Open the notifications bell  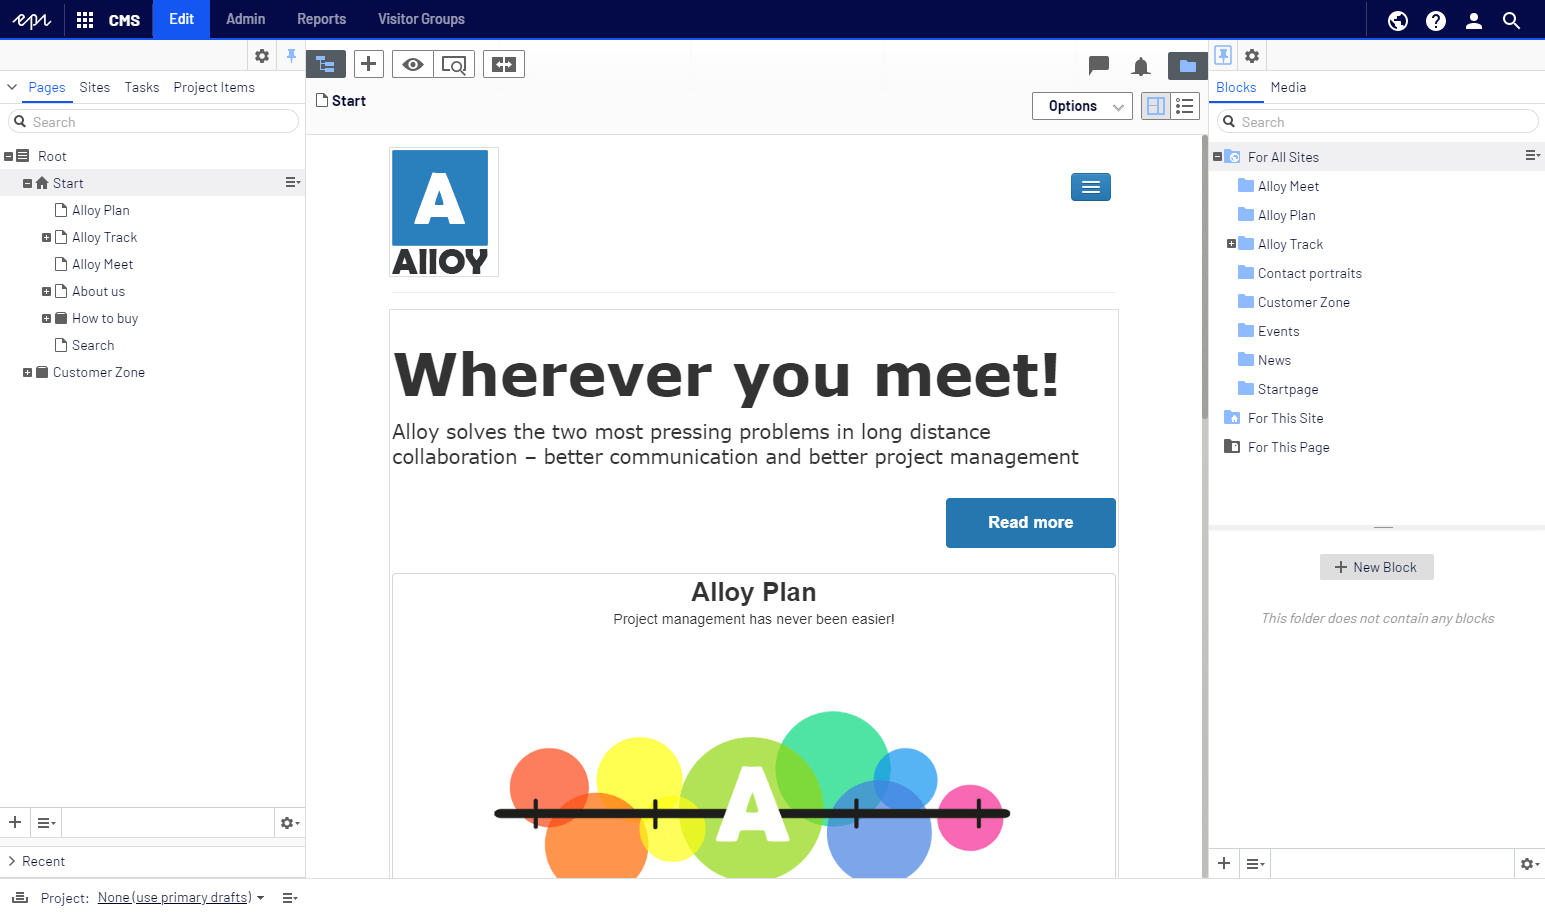pos(1140,67)
